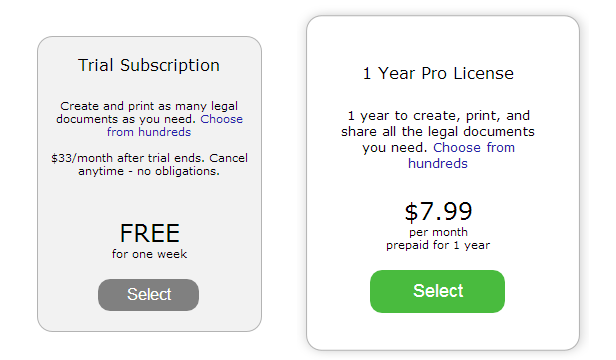The image size is (616, 360).
Task: Click empty white area below green Select button
Action: 442,330
